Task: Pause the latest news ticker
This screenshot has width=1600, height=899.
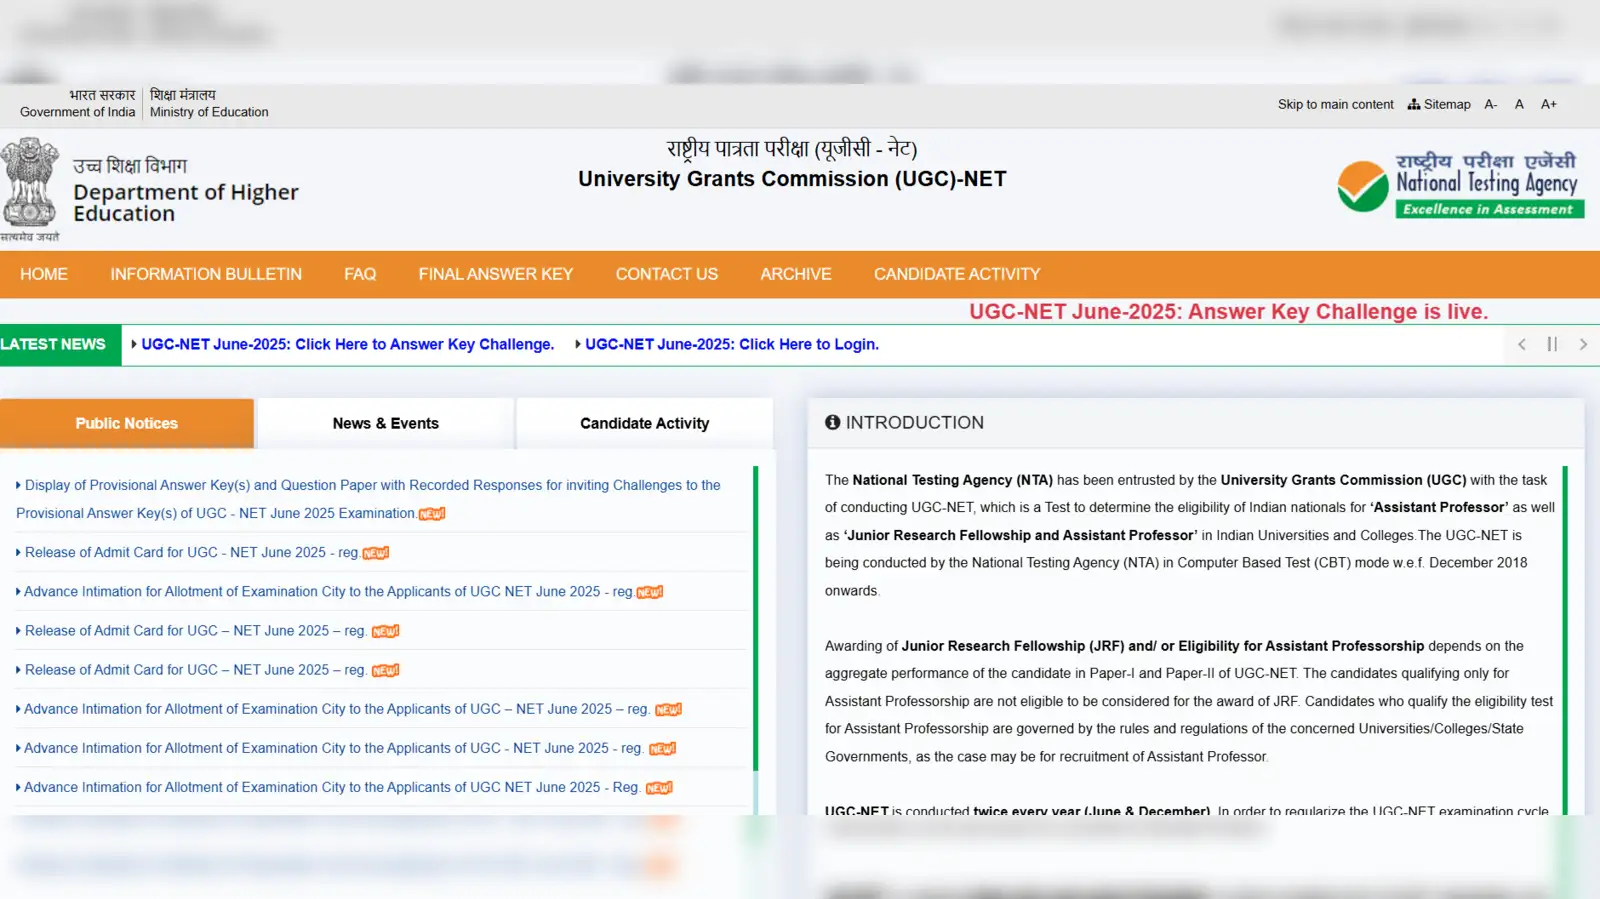Action: point(1552,344)
